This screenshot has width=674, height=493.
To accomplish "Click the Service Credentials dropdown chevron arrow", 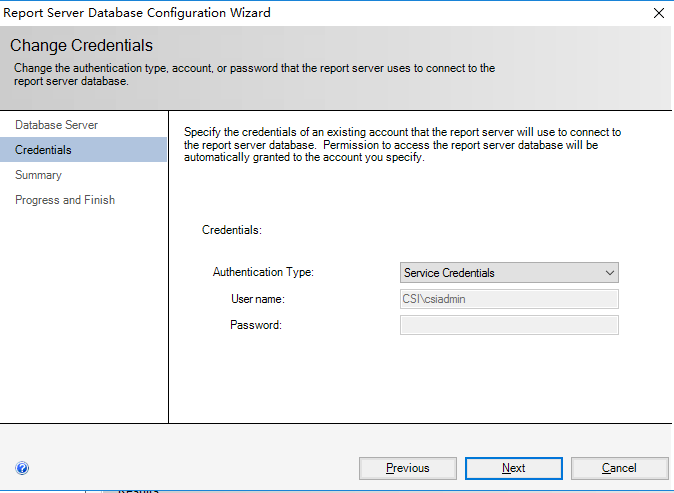I will (x=609, y=273).
